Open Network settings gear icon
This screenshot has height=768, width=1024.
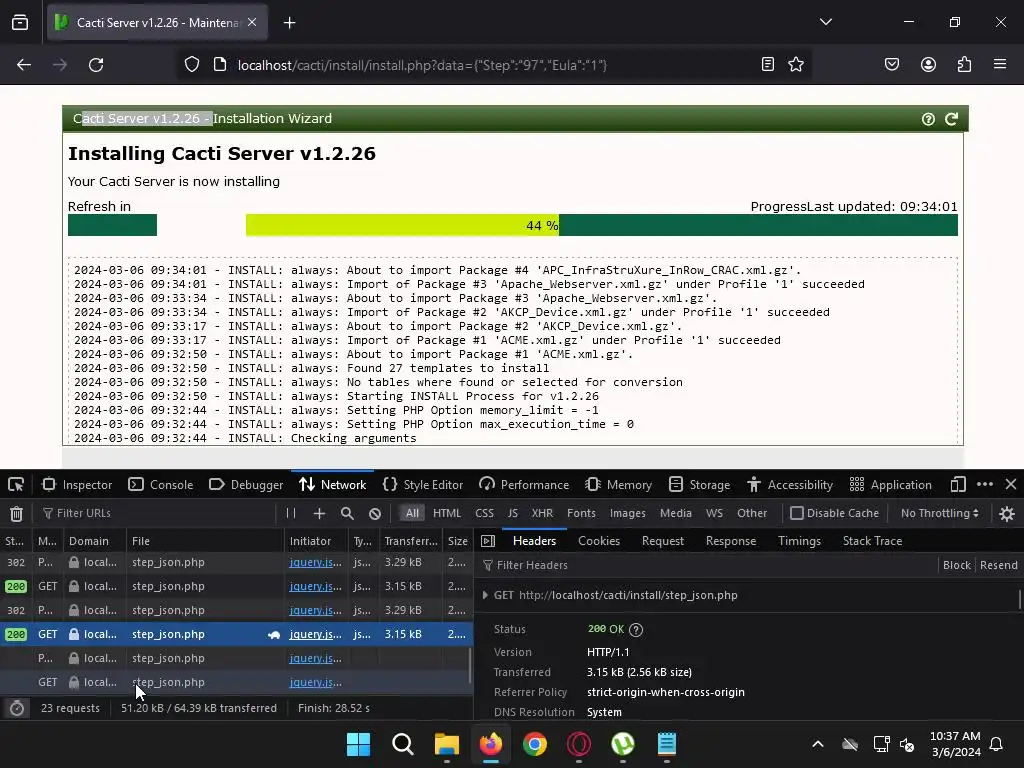tap(1007, 514)
